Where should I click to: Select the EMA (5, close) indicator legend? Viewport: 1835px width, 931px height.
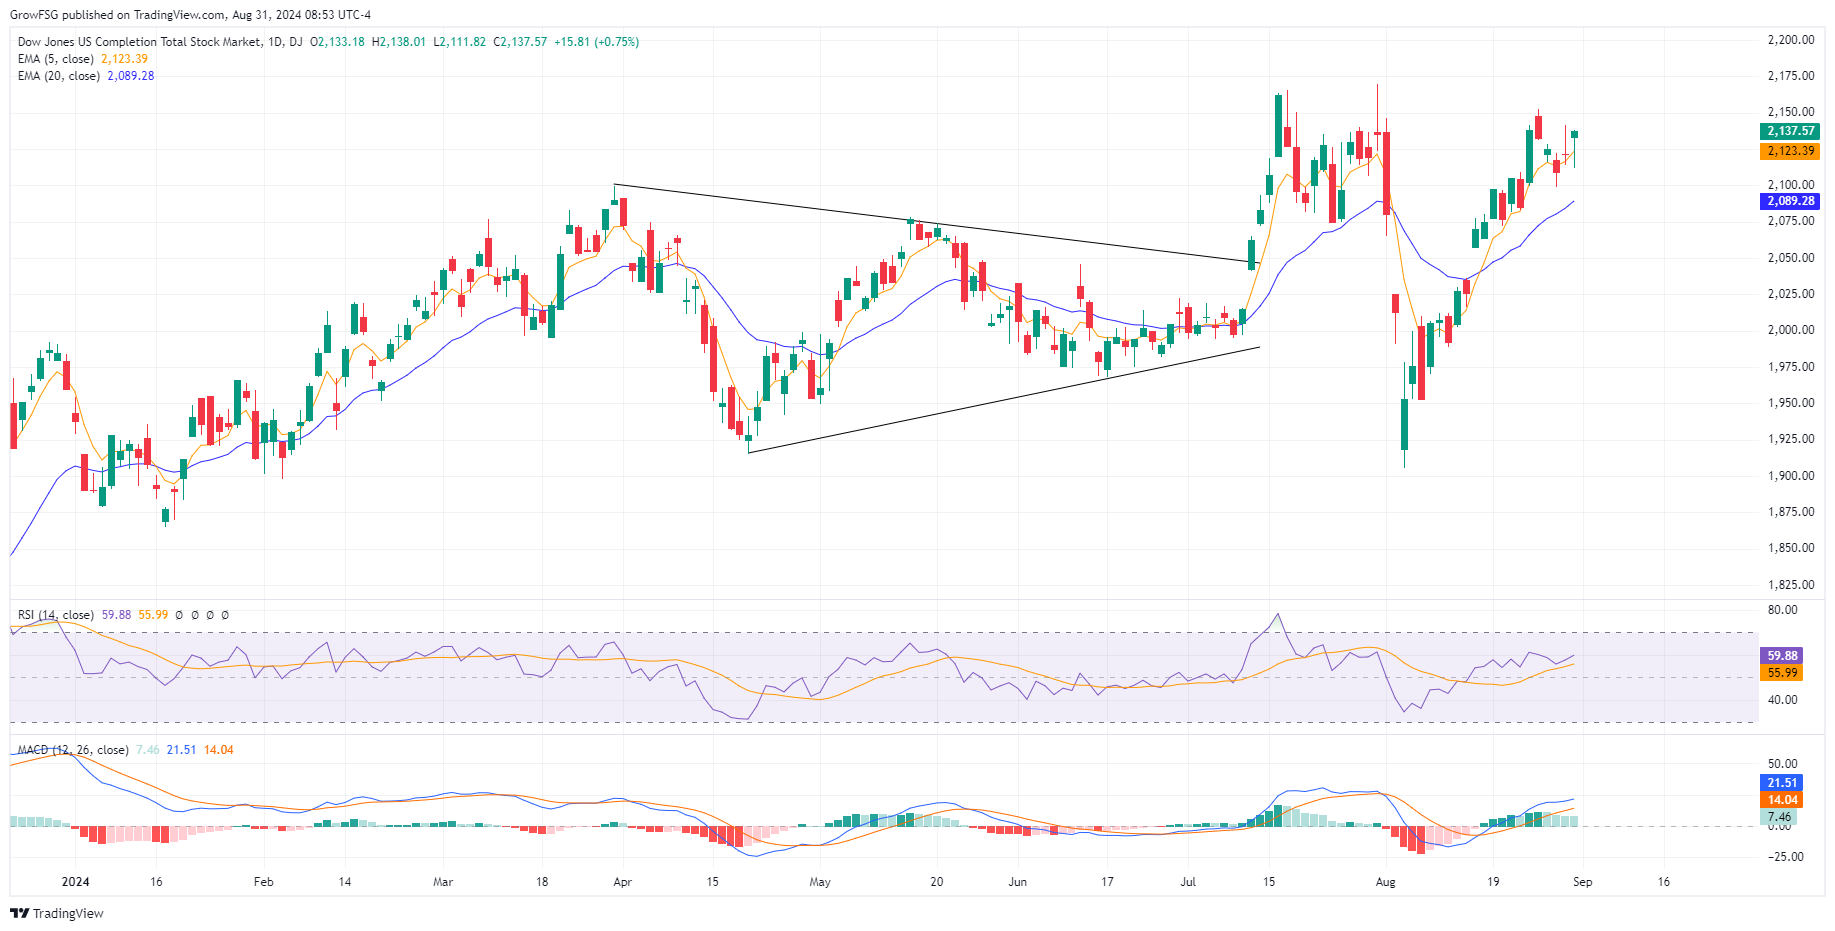tap(56, 59)
